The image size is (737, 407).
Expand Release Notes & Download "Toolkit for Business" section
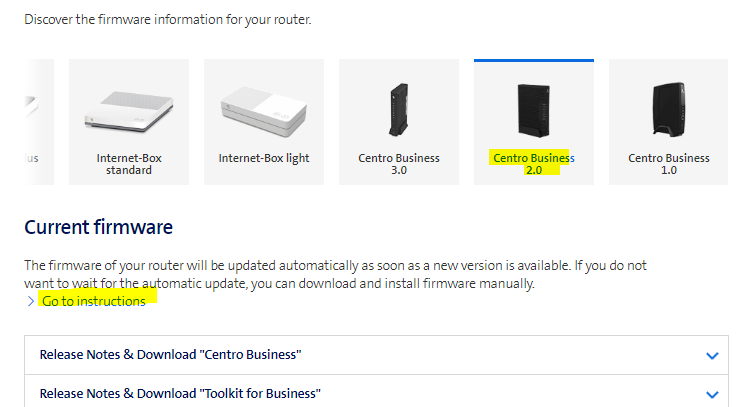tap(180, 393)
